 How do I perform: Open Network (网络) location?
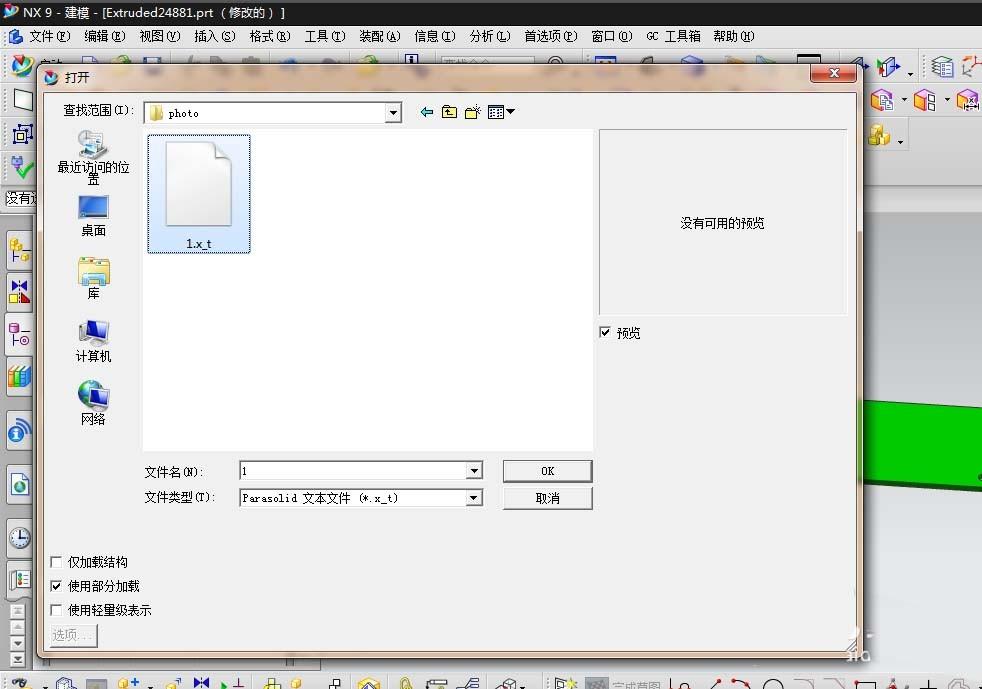tap(93, 403)
